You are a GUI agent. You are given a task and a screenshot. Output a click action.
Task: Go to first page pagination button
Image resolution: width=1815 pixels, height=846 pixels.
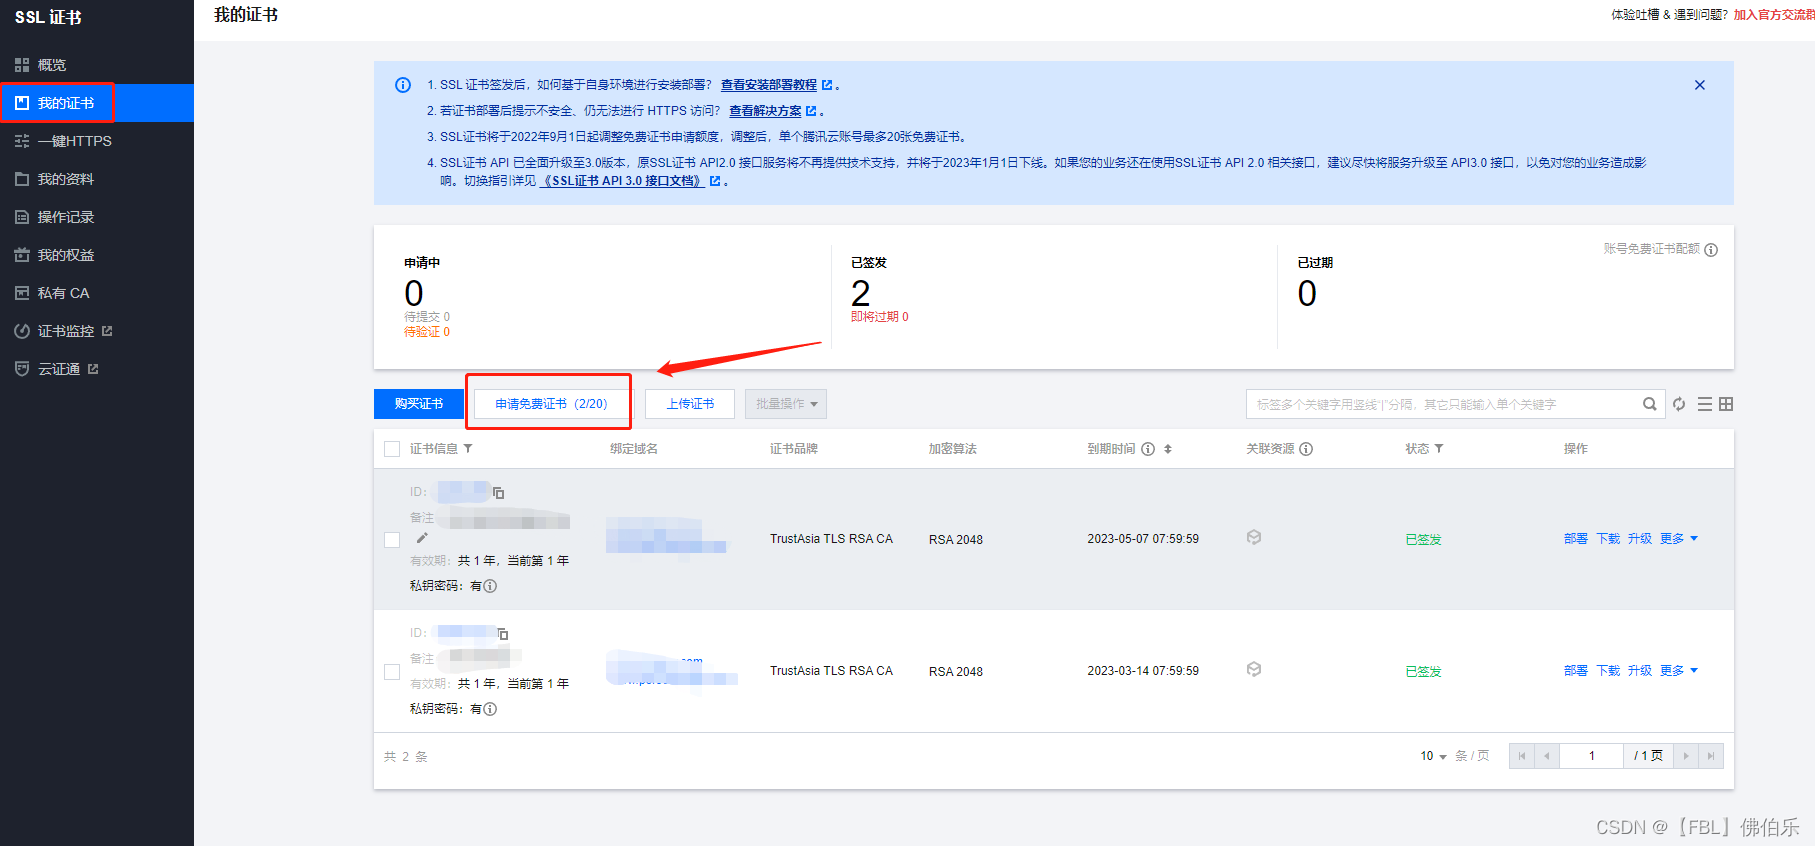pos(1522,756)
